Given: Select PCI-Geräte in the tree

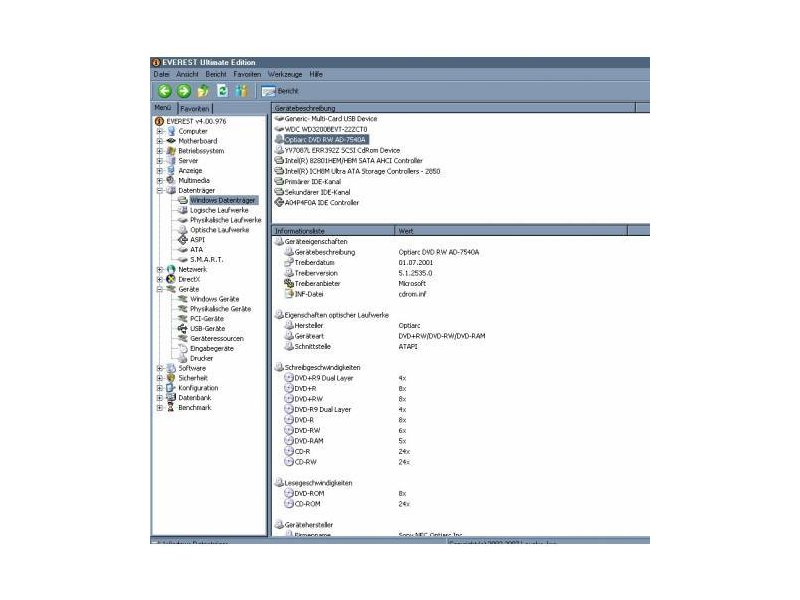Looking at the screenshot, I should click(207, 319).
